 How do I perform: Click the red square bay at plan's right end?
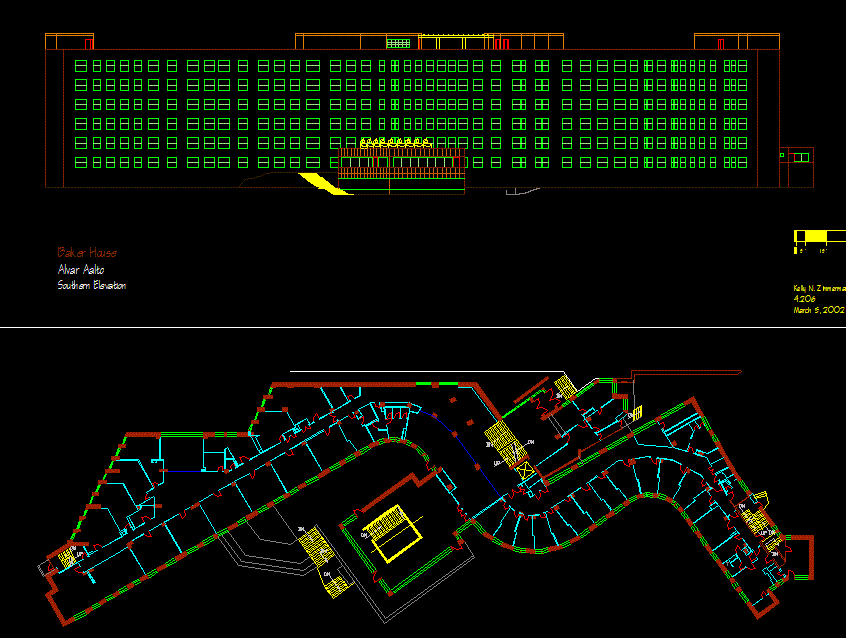coord(801,558)
